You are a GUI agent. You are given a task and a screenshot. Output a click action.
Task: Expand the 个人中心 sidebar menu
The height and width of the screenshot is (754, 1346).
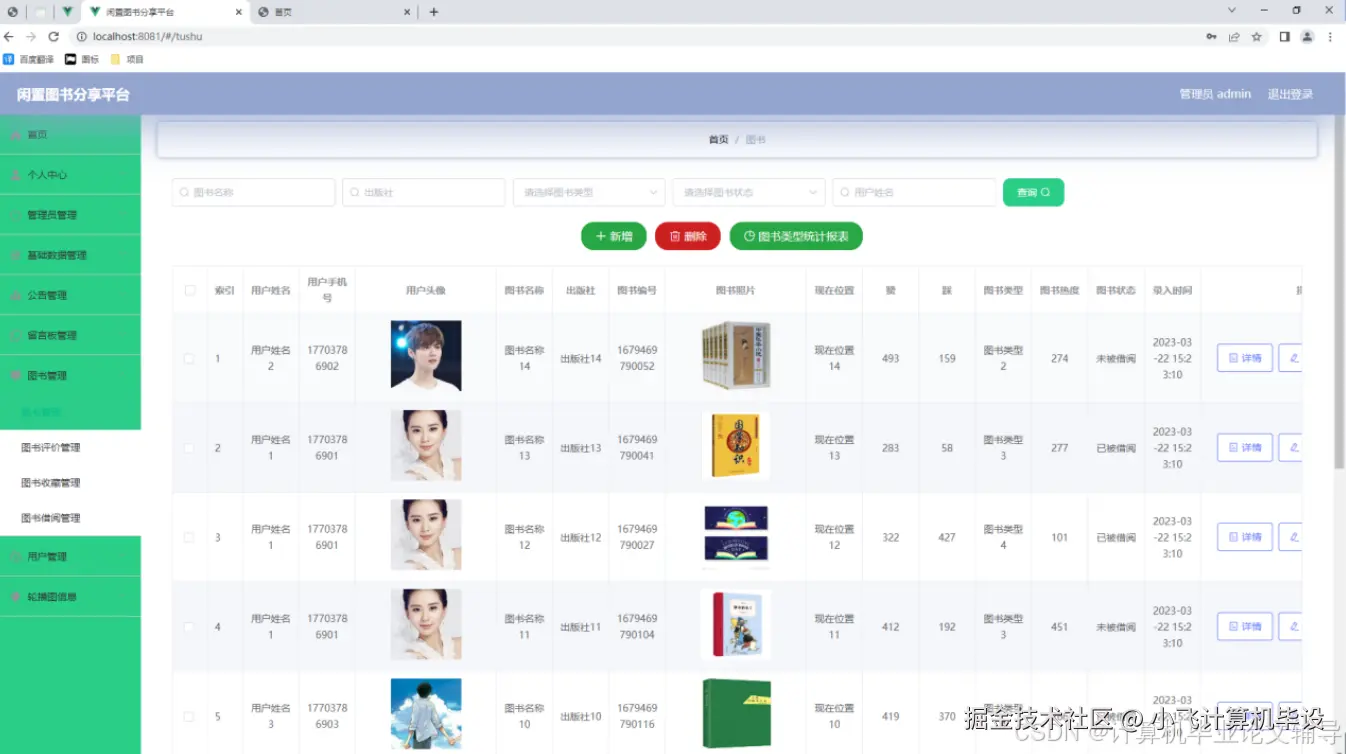70,175
